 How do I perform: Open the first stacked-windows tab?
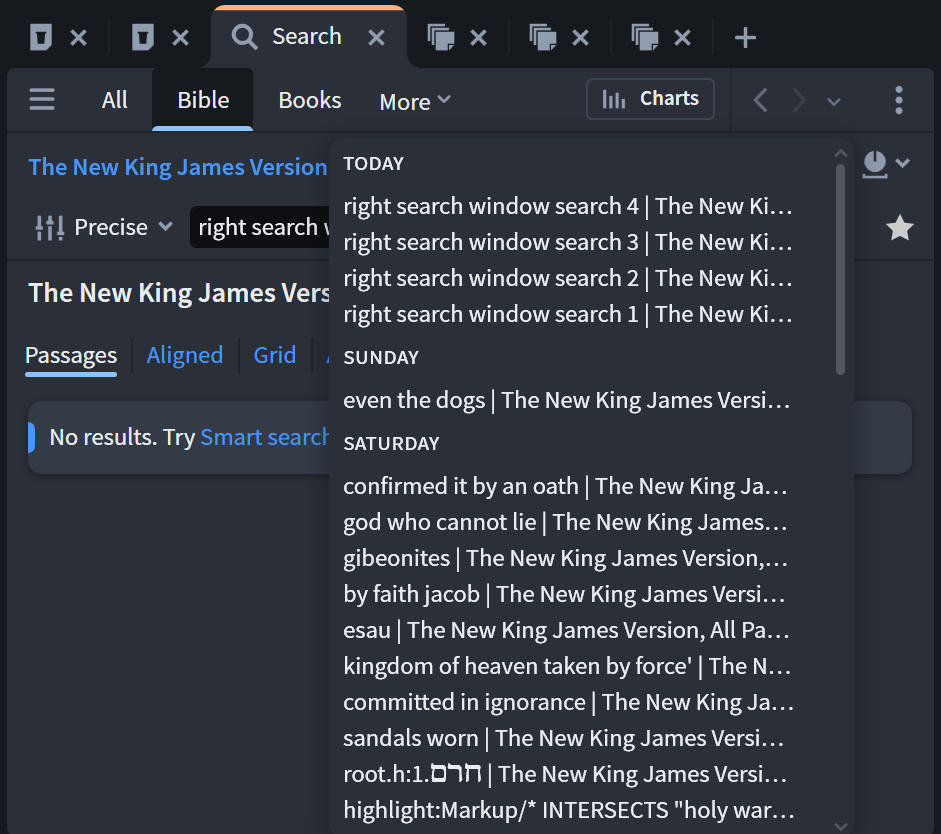point(440,38)
